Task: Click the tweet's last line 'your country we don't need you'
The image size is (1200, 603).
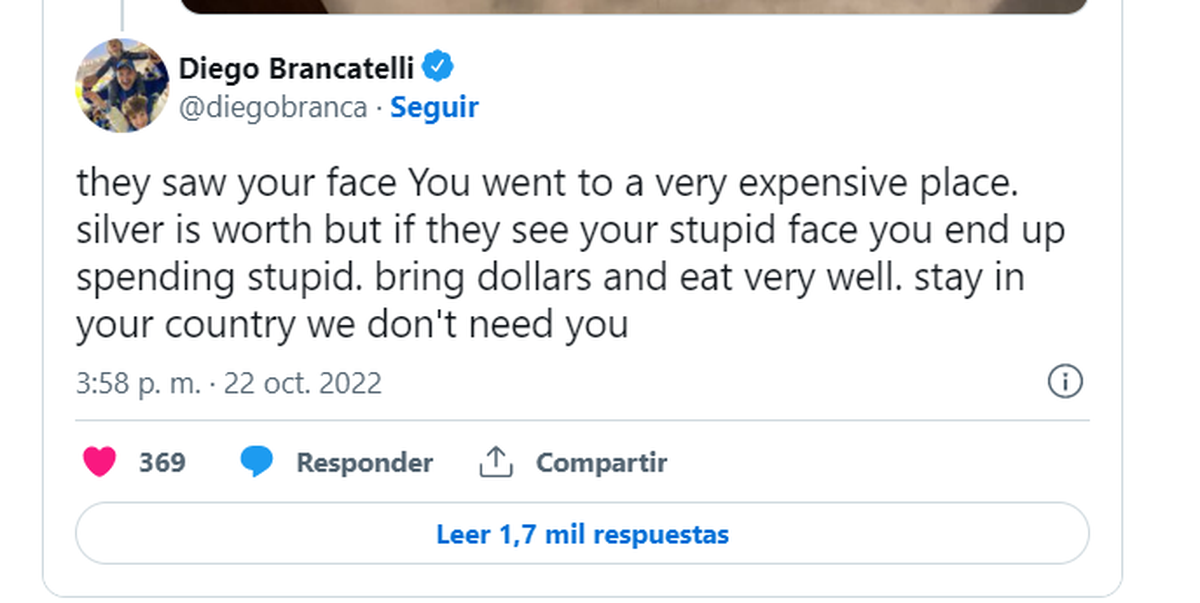Action: point(351,324)
